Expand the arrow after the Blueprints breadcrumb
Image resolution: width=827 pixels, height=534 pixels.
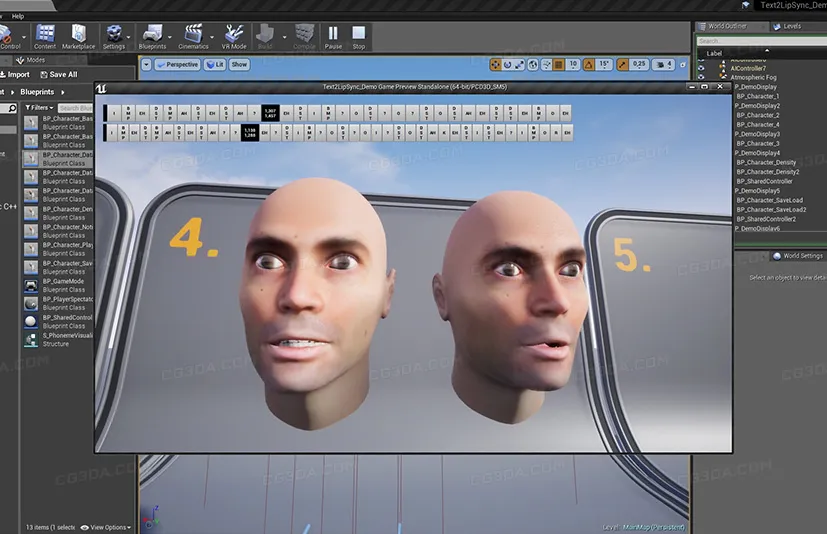63,92
